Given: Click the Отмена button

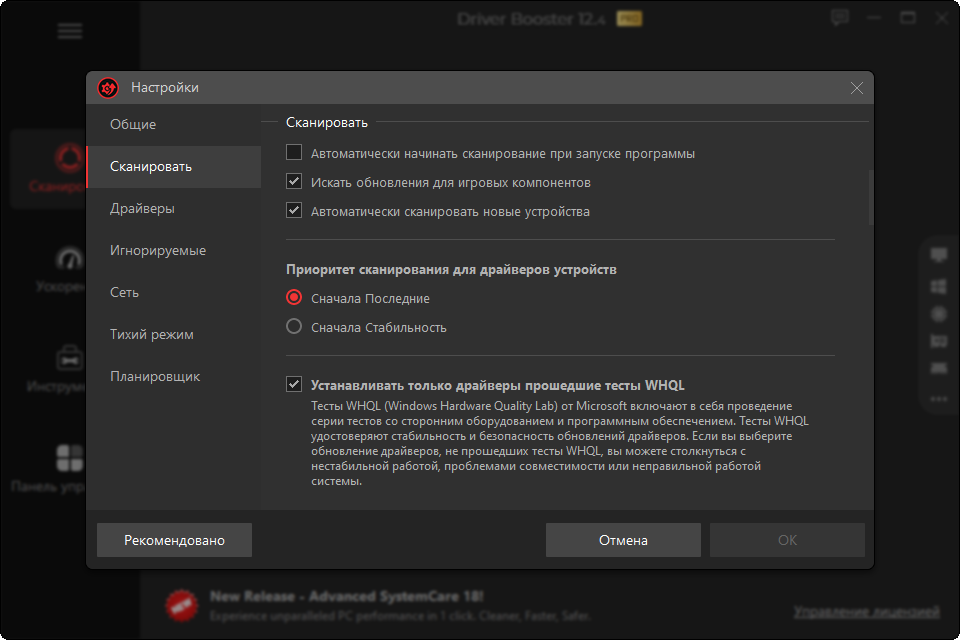Looking at the screenshot, I should coord(623,540).
